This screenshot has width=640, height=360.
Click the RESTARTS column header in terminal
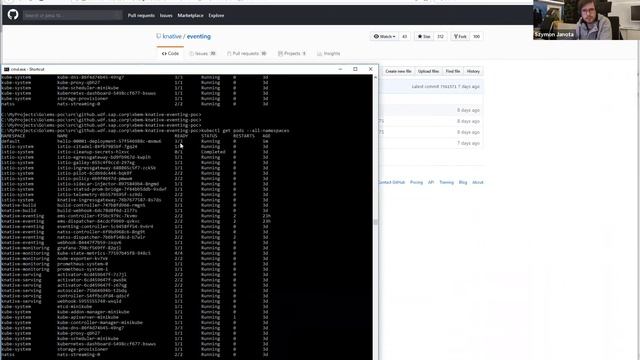click(x=244, y=136)
